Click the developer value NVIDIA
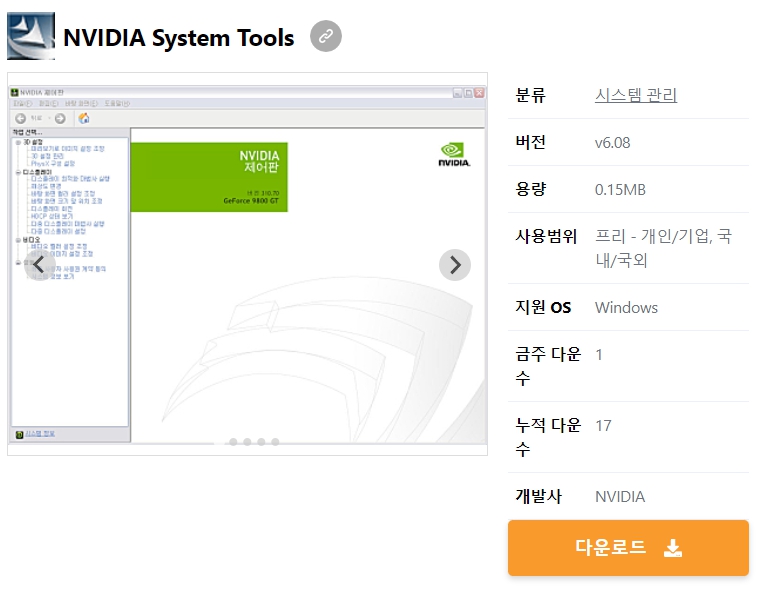 pyautogui.click(x=620, y=497)
